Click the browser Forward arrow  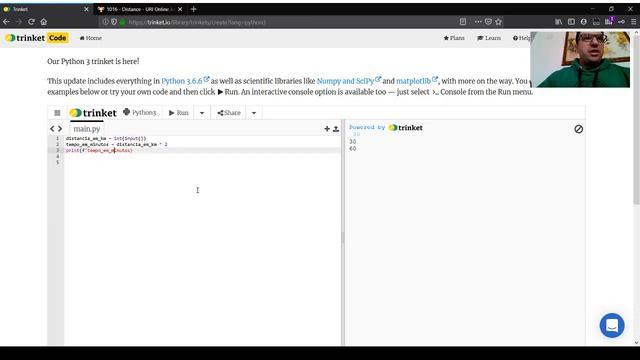[x=19, y=22]
